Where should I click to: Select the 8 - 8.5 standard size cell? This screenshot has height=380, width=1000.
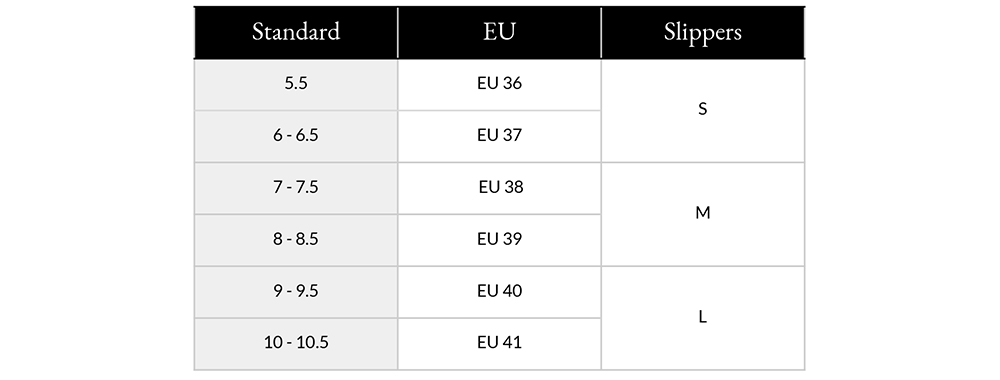(x=296, y=240)
